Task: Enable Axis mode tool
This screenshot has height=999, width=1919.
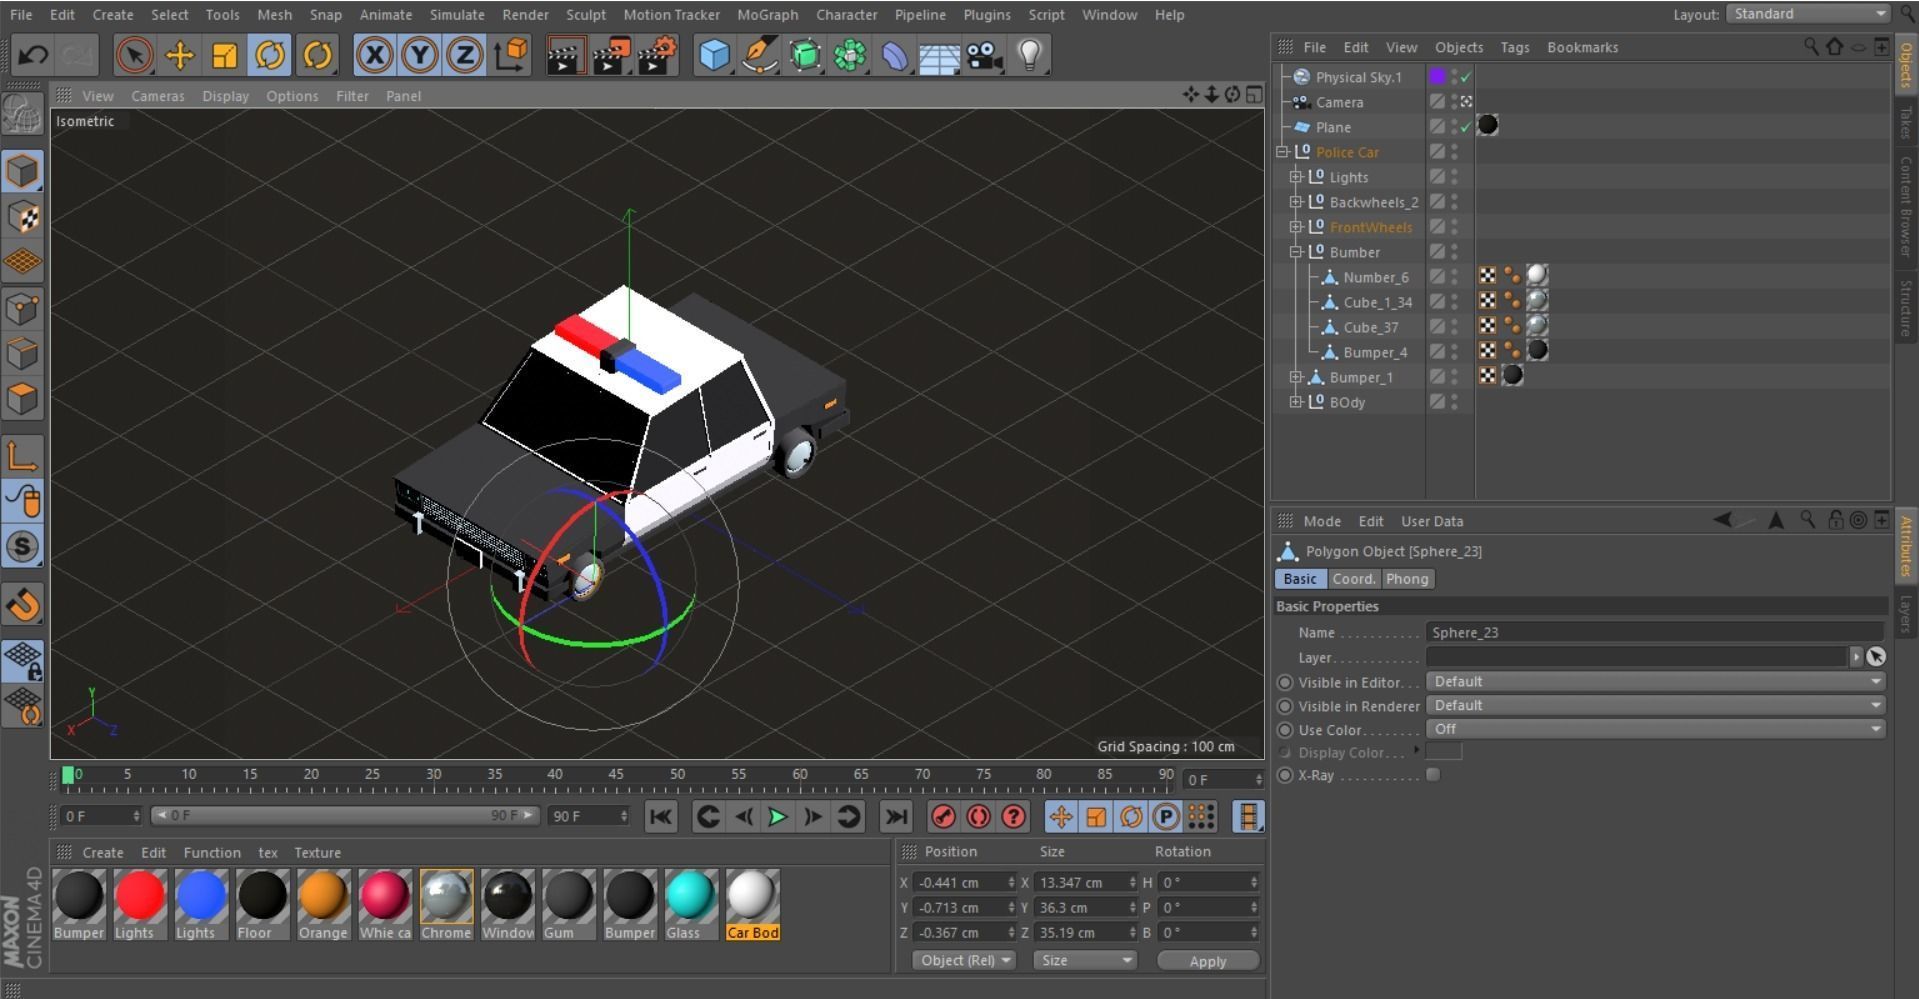Action: pos(23,456)
